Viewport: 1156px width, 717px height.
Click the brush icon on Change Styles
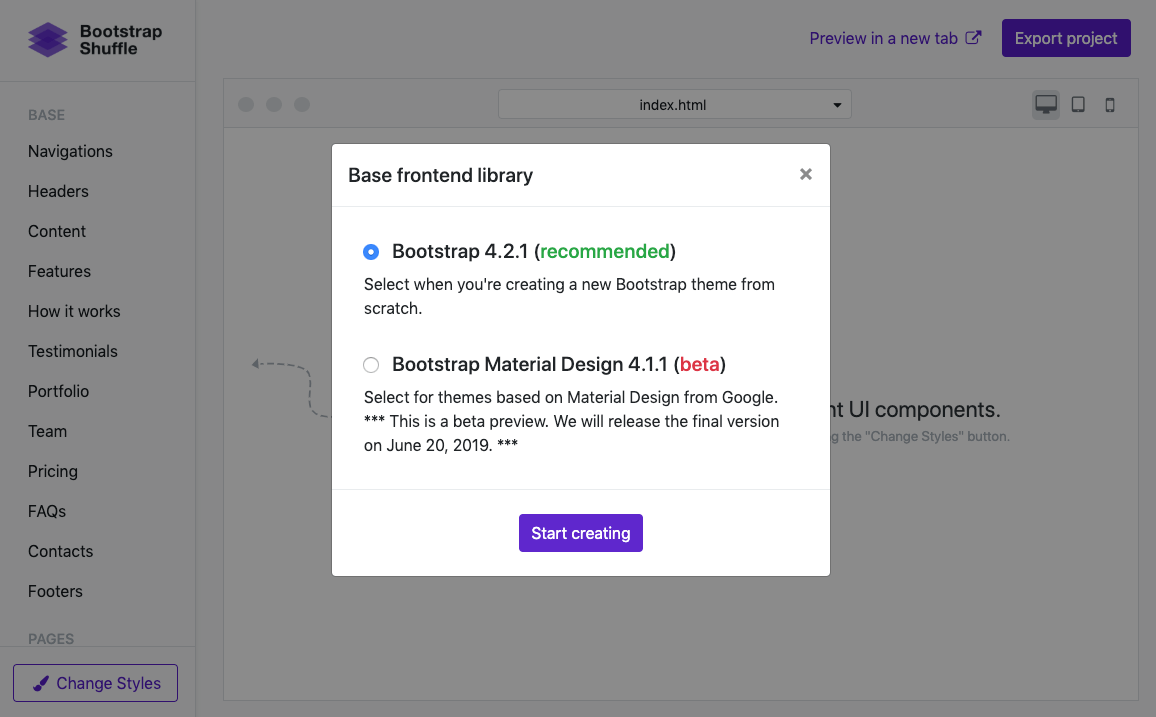tap(40, 683)
